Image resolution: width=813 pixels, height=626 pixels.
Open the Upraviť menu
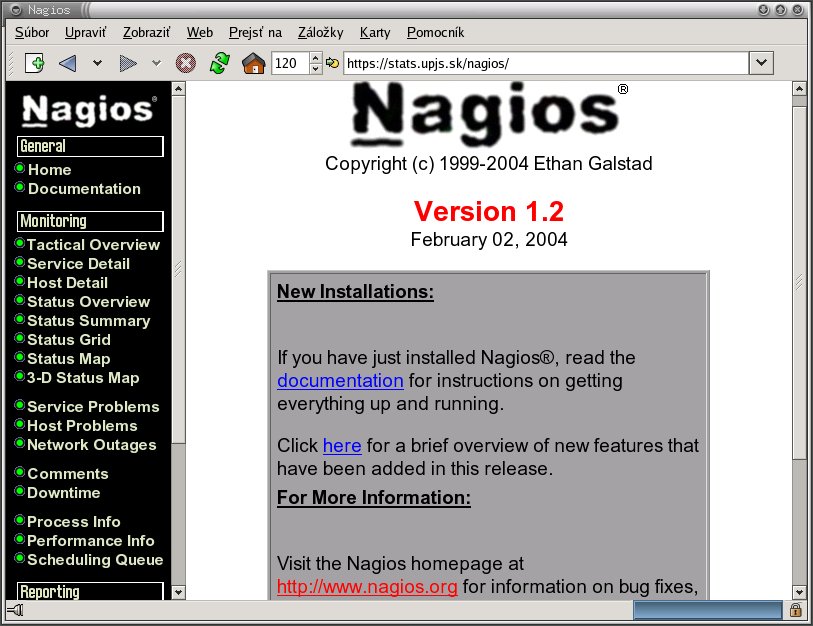(x=86, y=33)
